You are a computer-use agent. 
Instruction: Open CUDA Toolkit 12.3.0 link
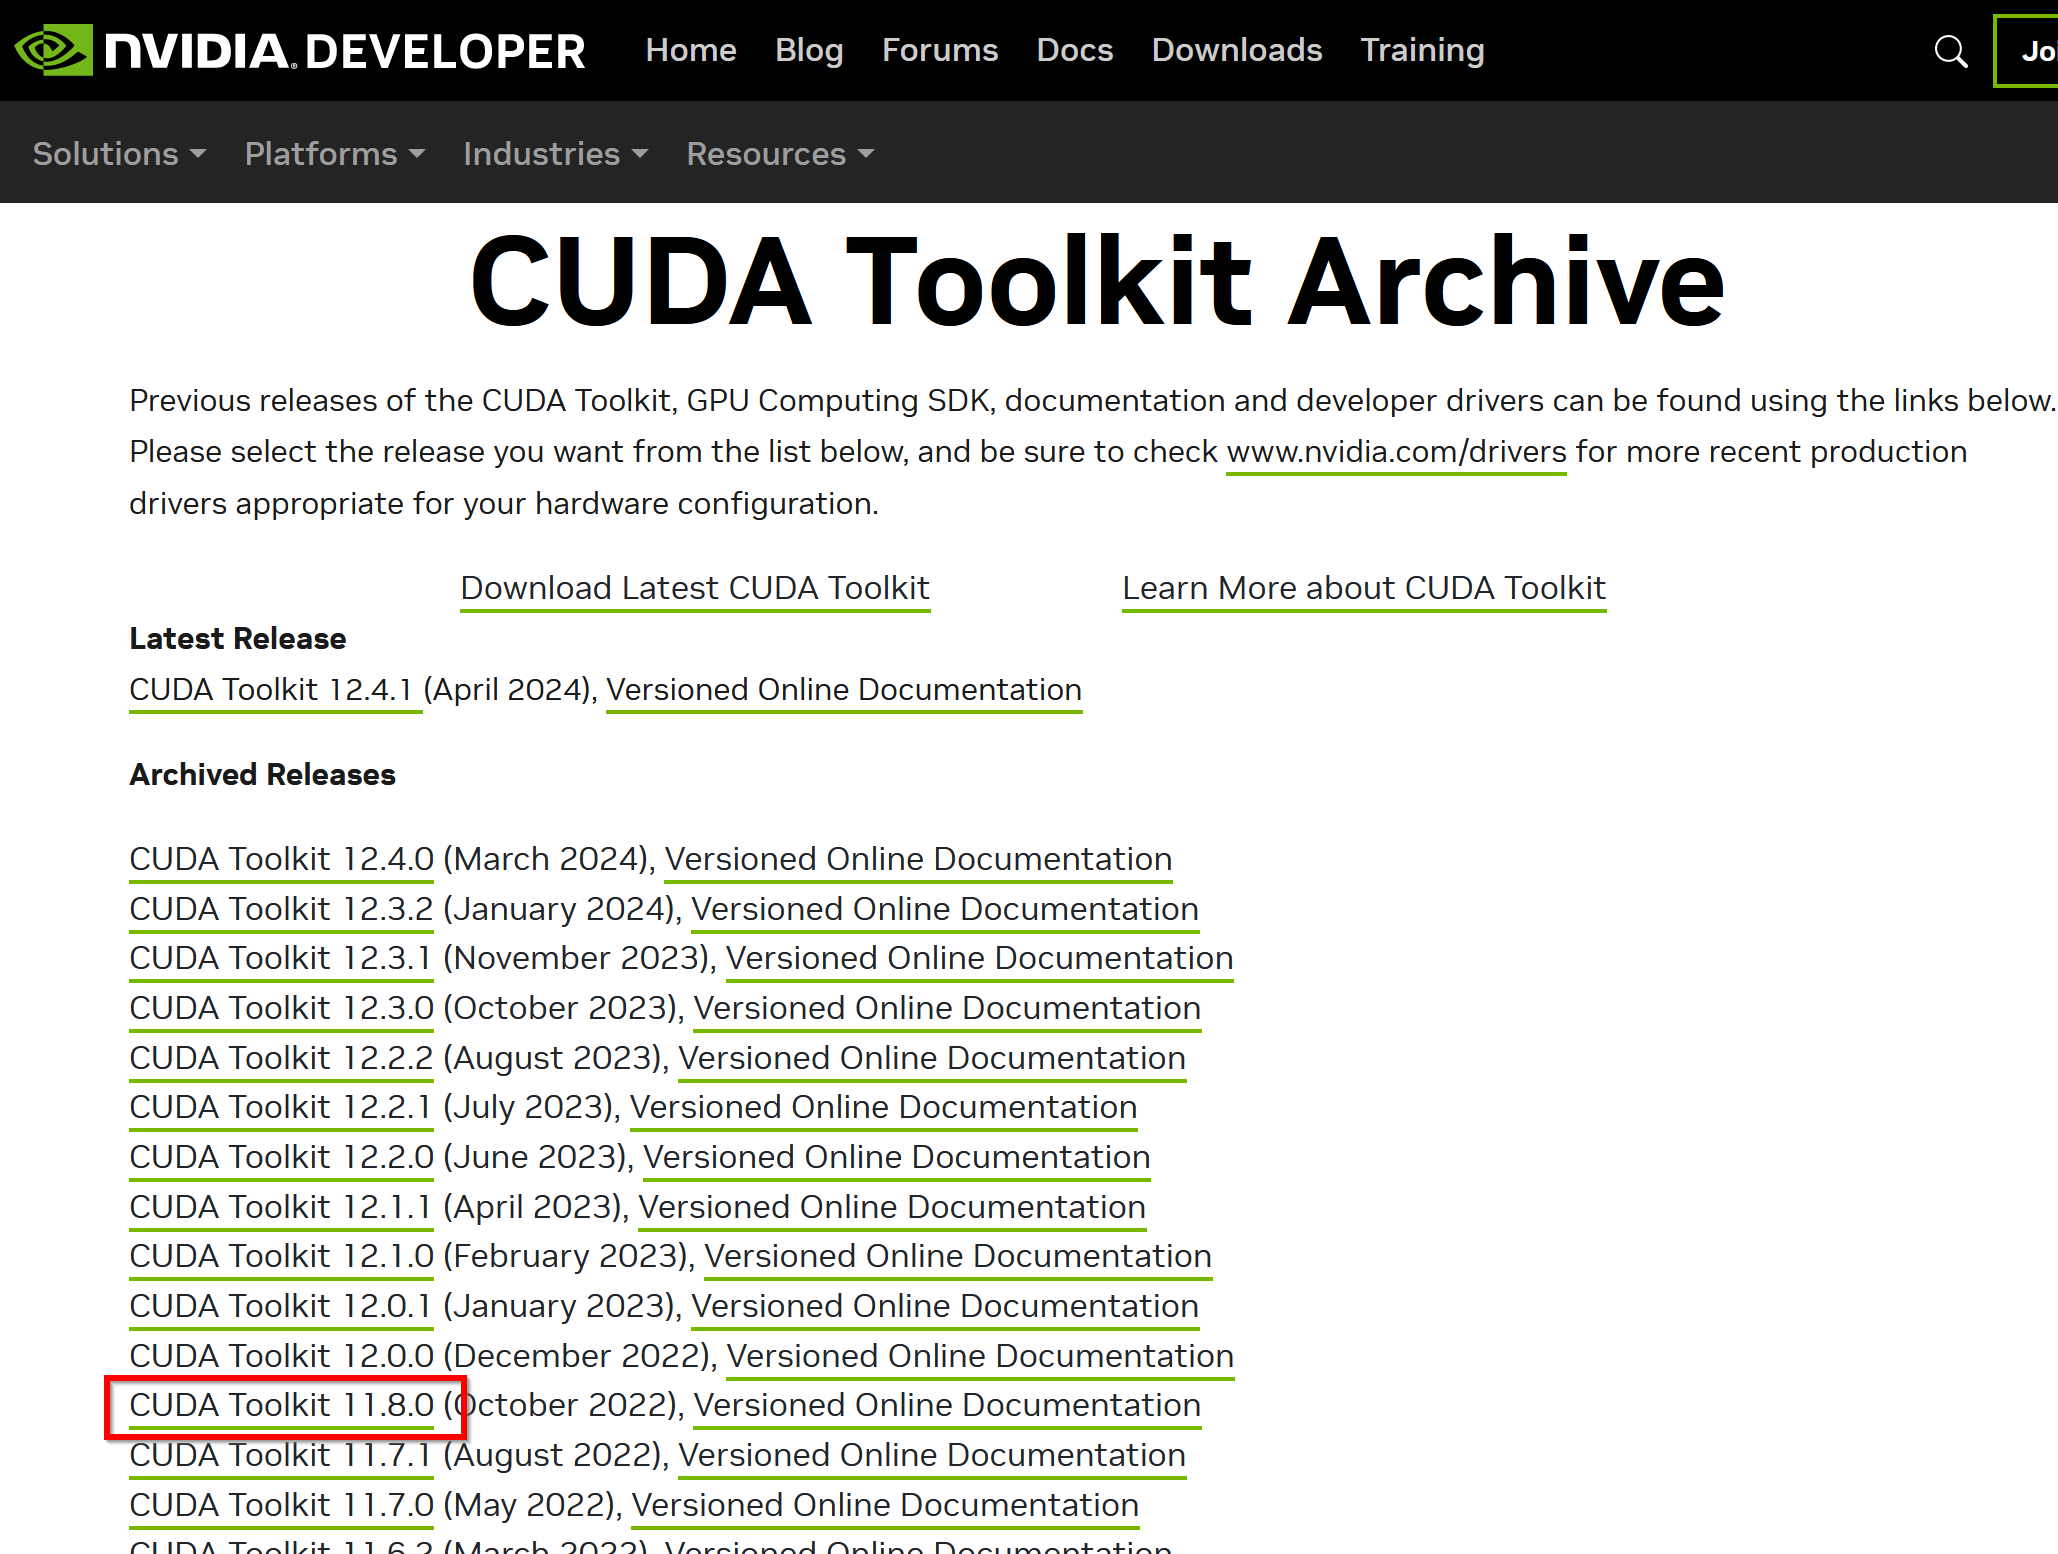[281, 1008]
